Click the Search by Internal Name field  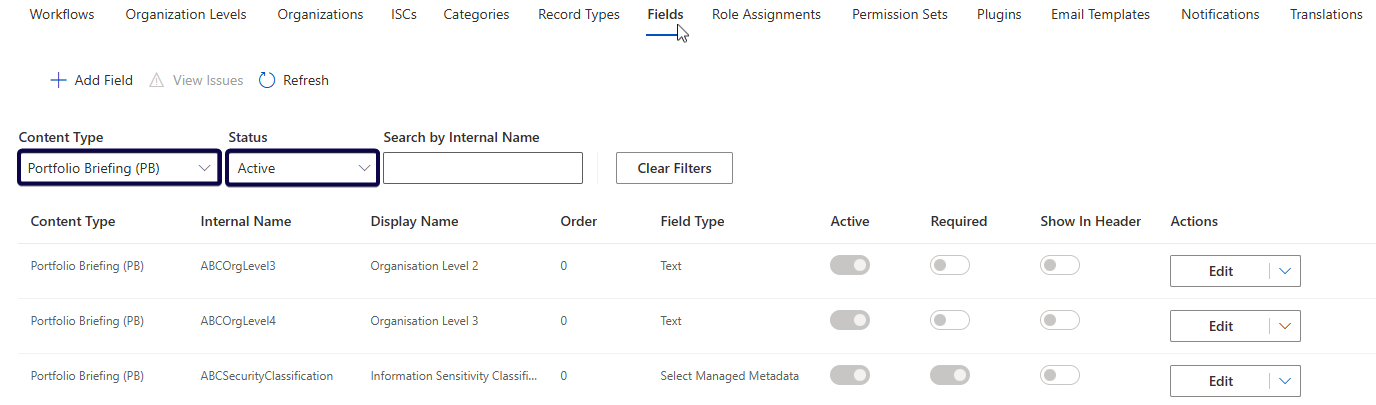(x=482, y=168)
